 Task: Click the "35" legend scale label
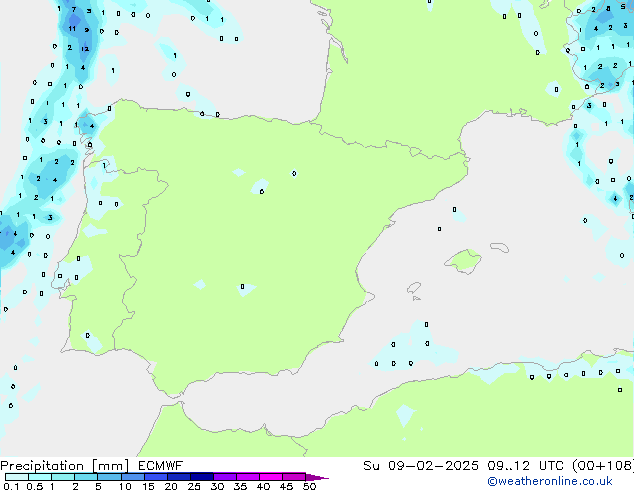pos(240,486)
